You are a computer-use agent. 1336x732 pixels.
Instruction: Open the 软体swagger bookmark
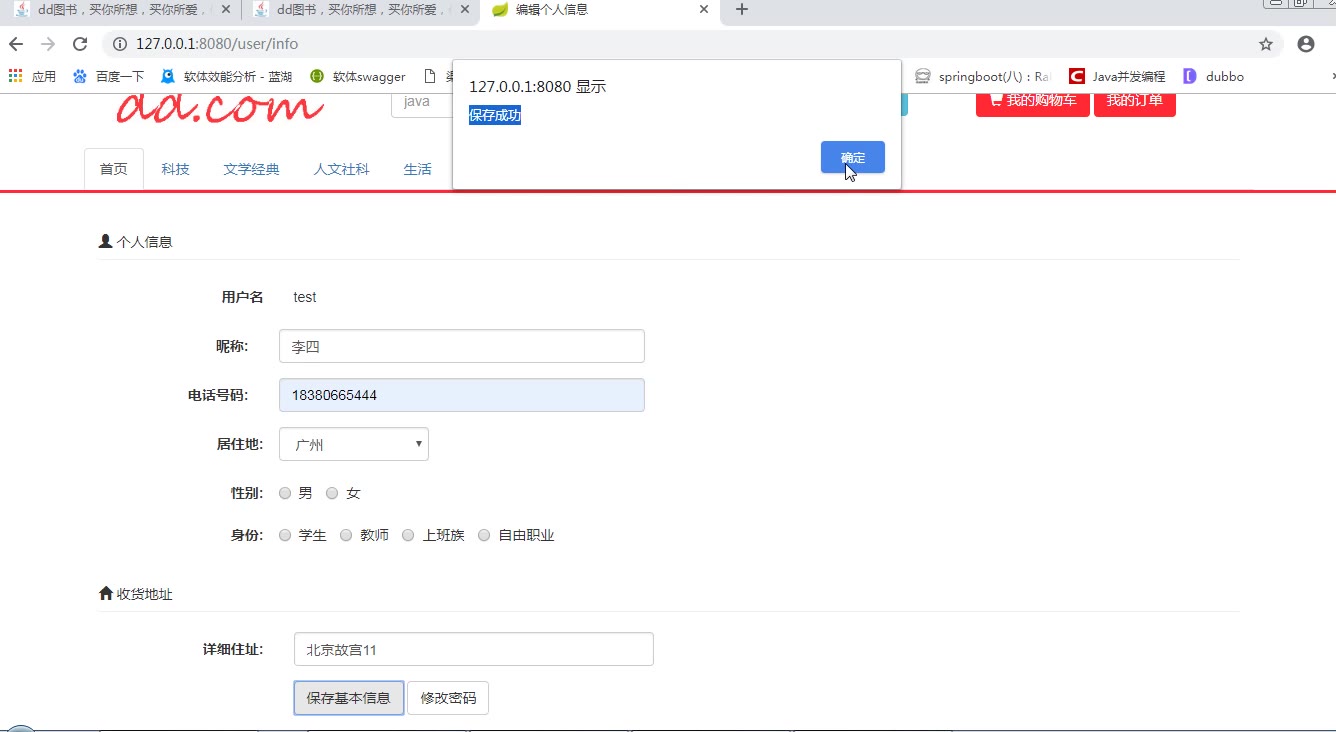click(358, 76)
